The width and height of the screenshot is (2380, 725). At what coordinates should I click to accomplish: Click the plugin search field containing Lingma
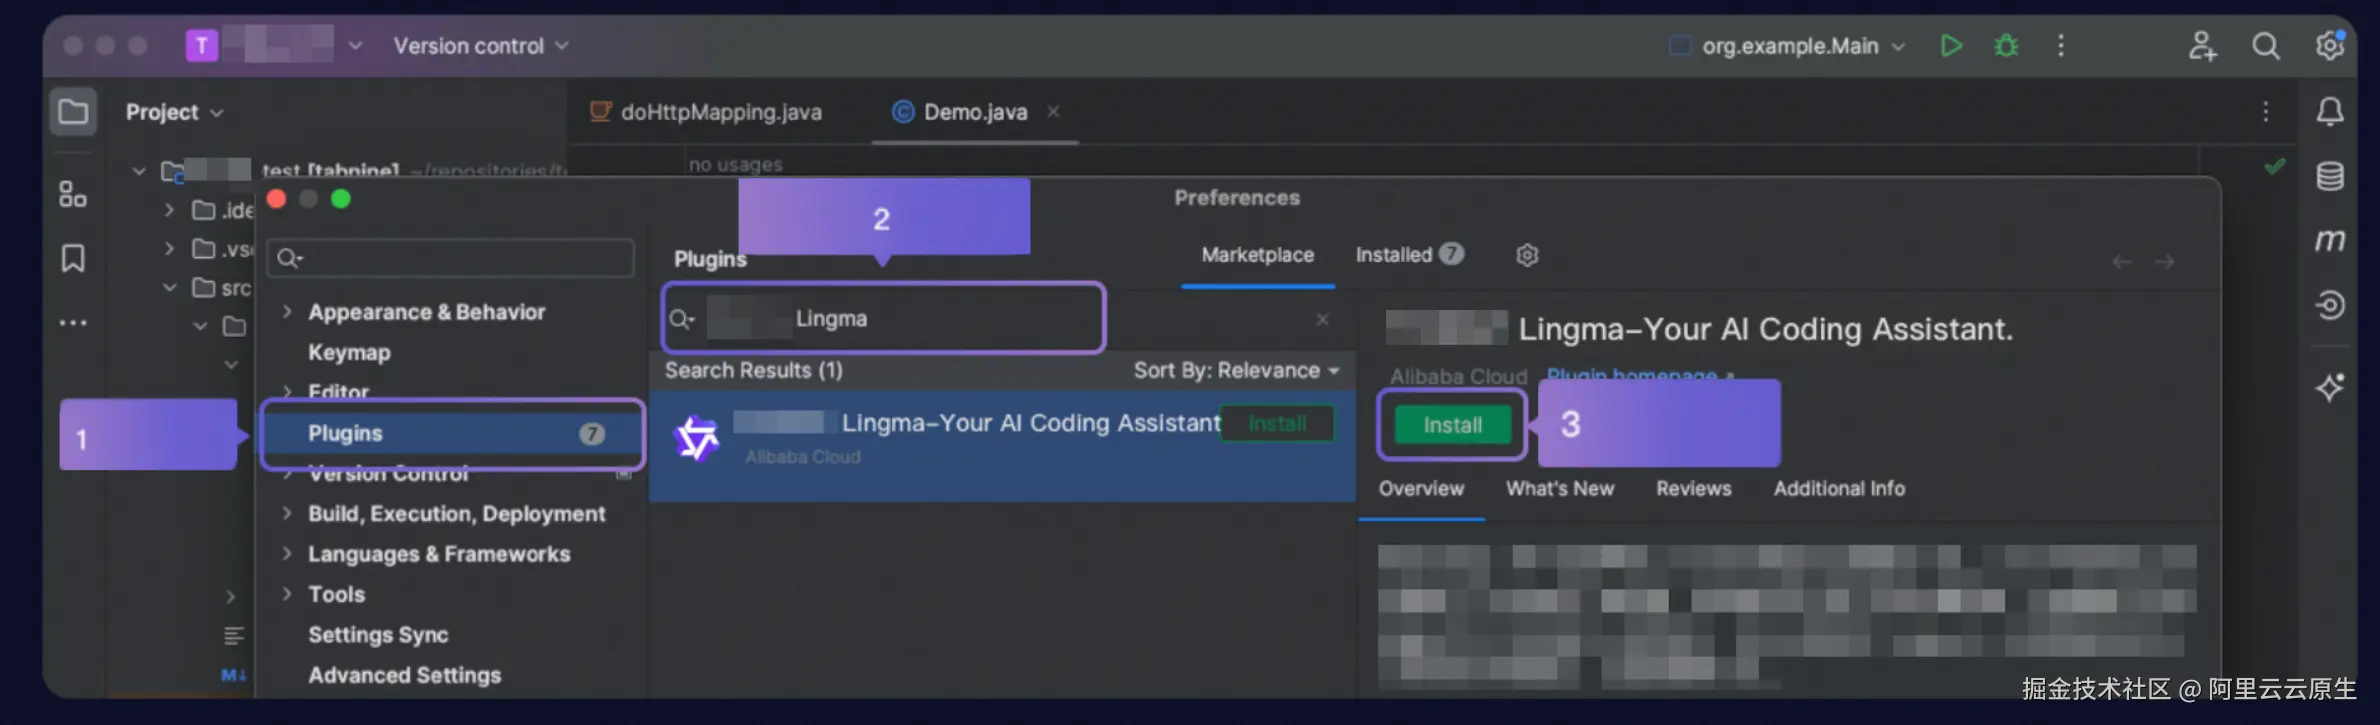[x=883, y=319]
